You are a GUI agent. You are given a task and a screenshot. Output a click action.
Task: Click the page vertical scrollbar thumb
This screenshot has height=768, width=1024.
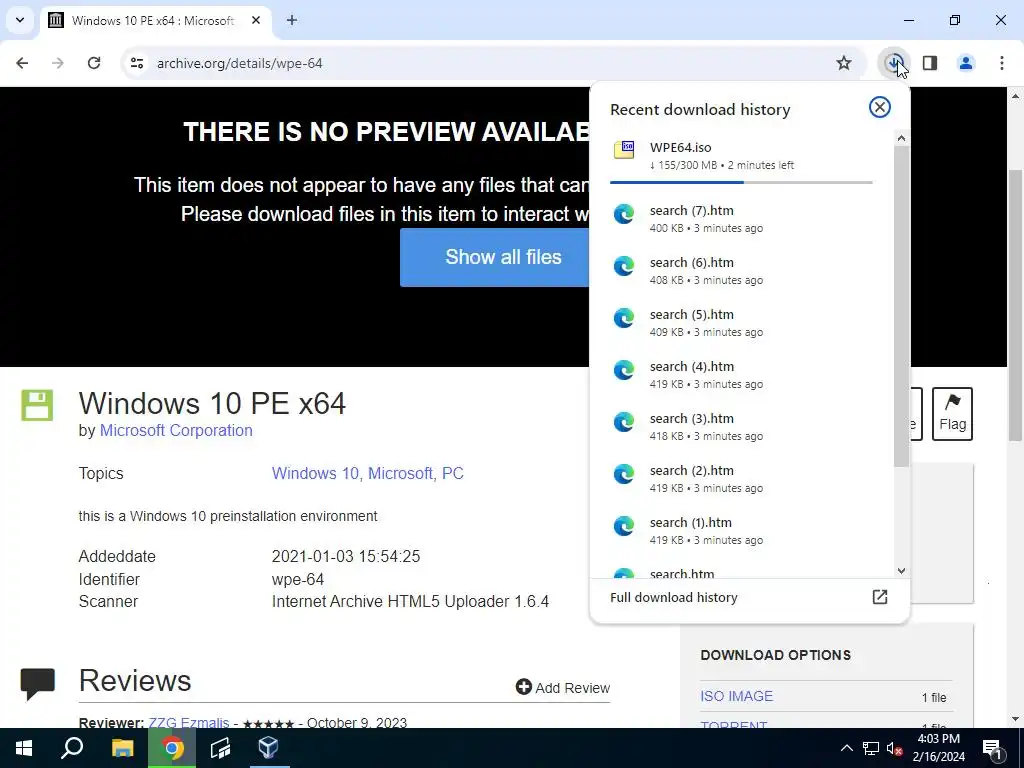1016,305
